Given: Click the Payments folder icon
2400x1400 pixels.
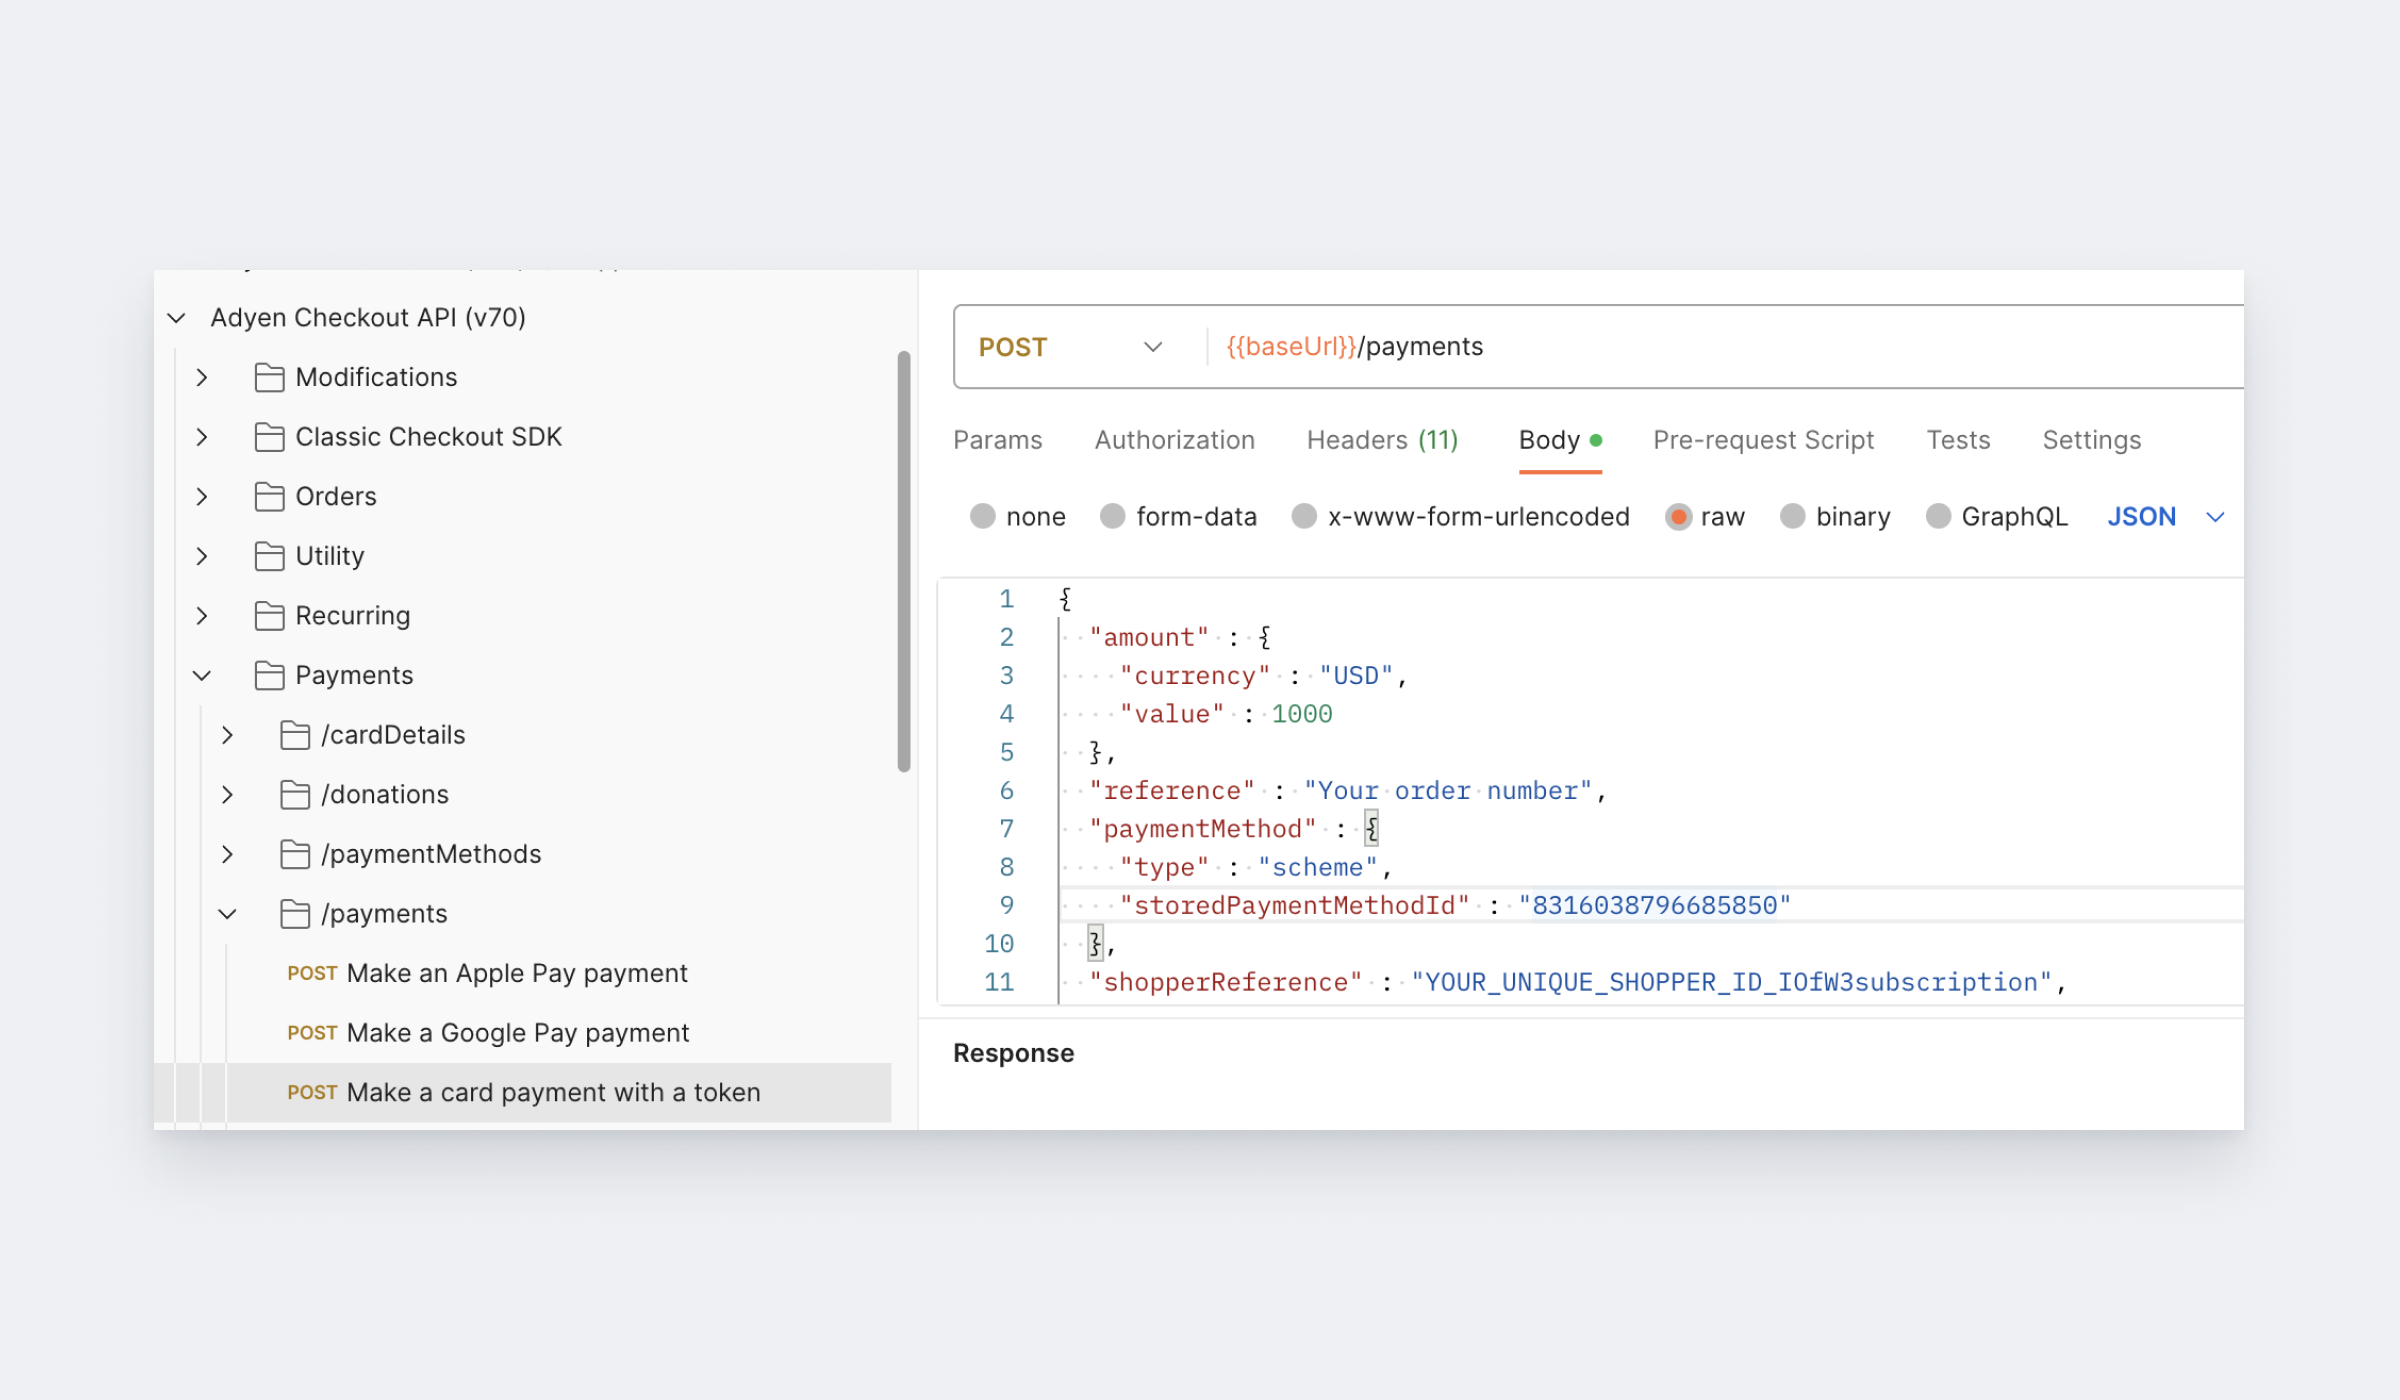Looking at the screenshot, I should click(x=269, y=675).
